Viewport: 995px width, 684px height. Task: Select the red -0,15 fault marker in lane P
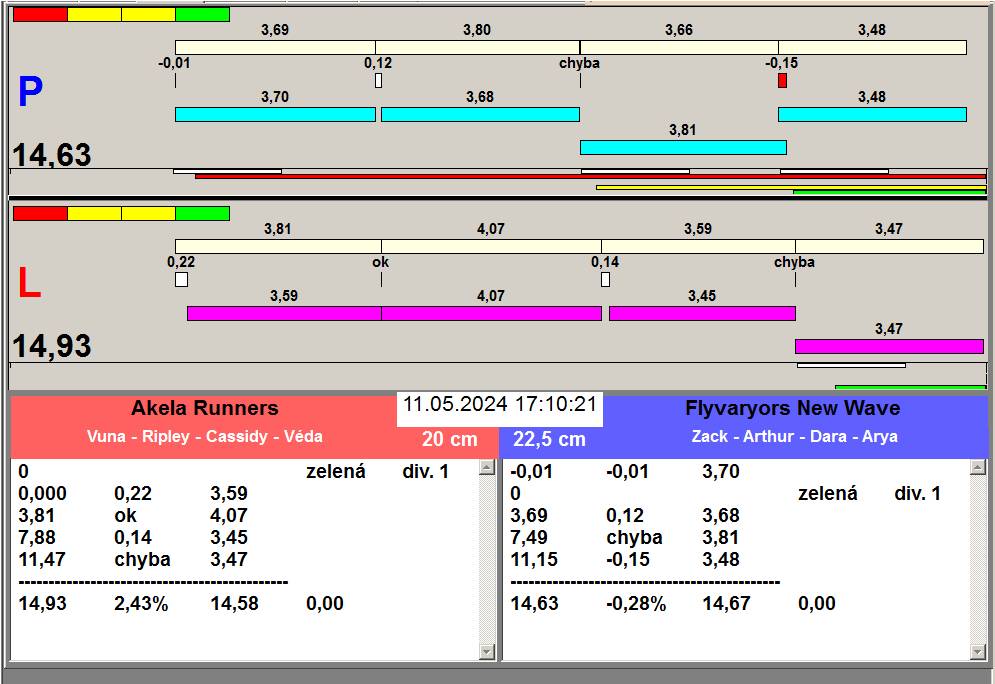click(x=782, y=80)
